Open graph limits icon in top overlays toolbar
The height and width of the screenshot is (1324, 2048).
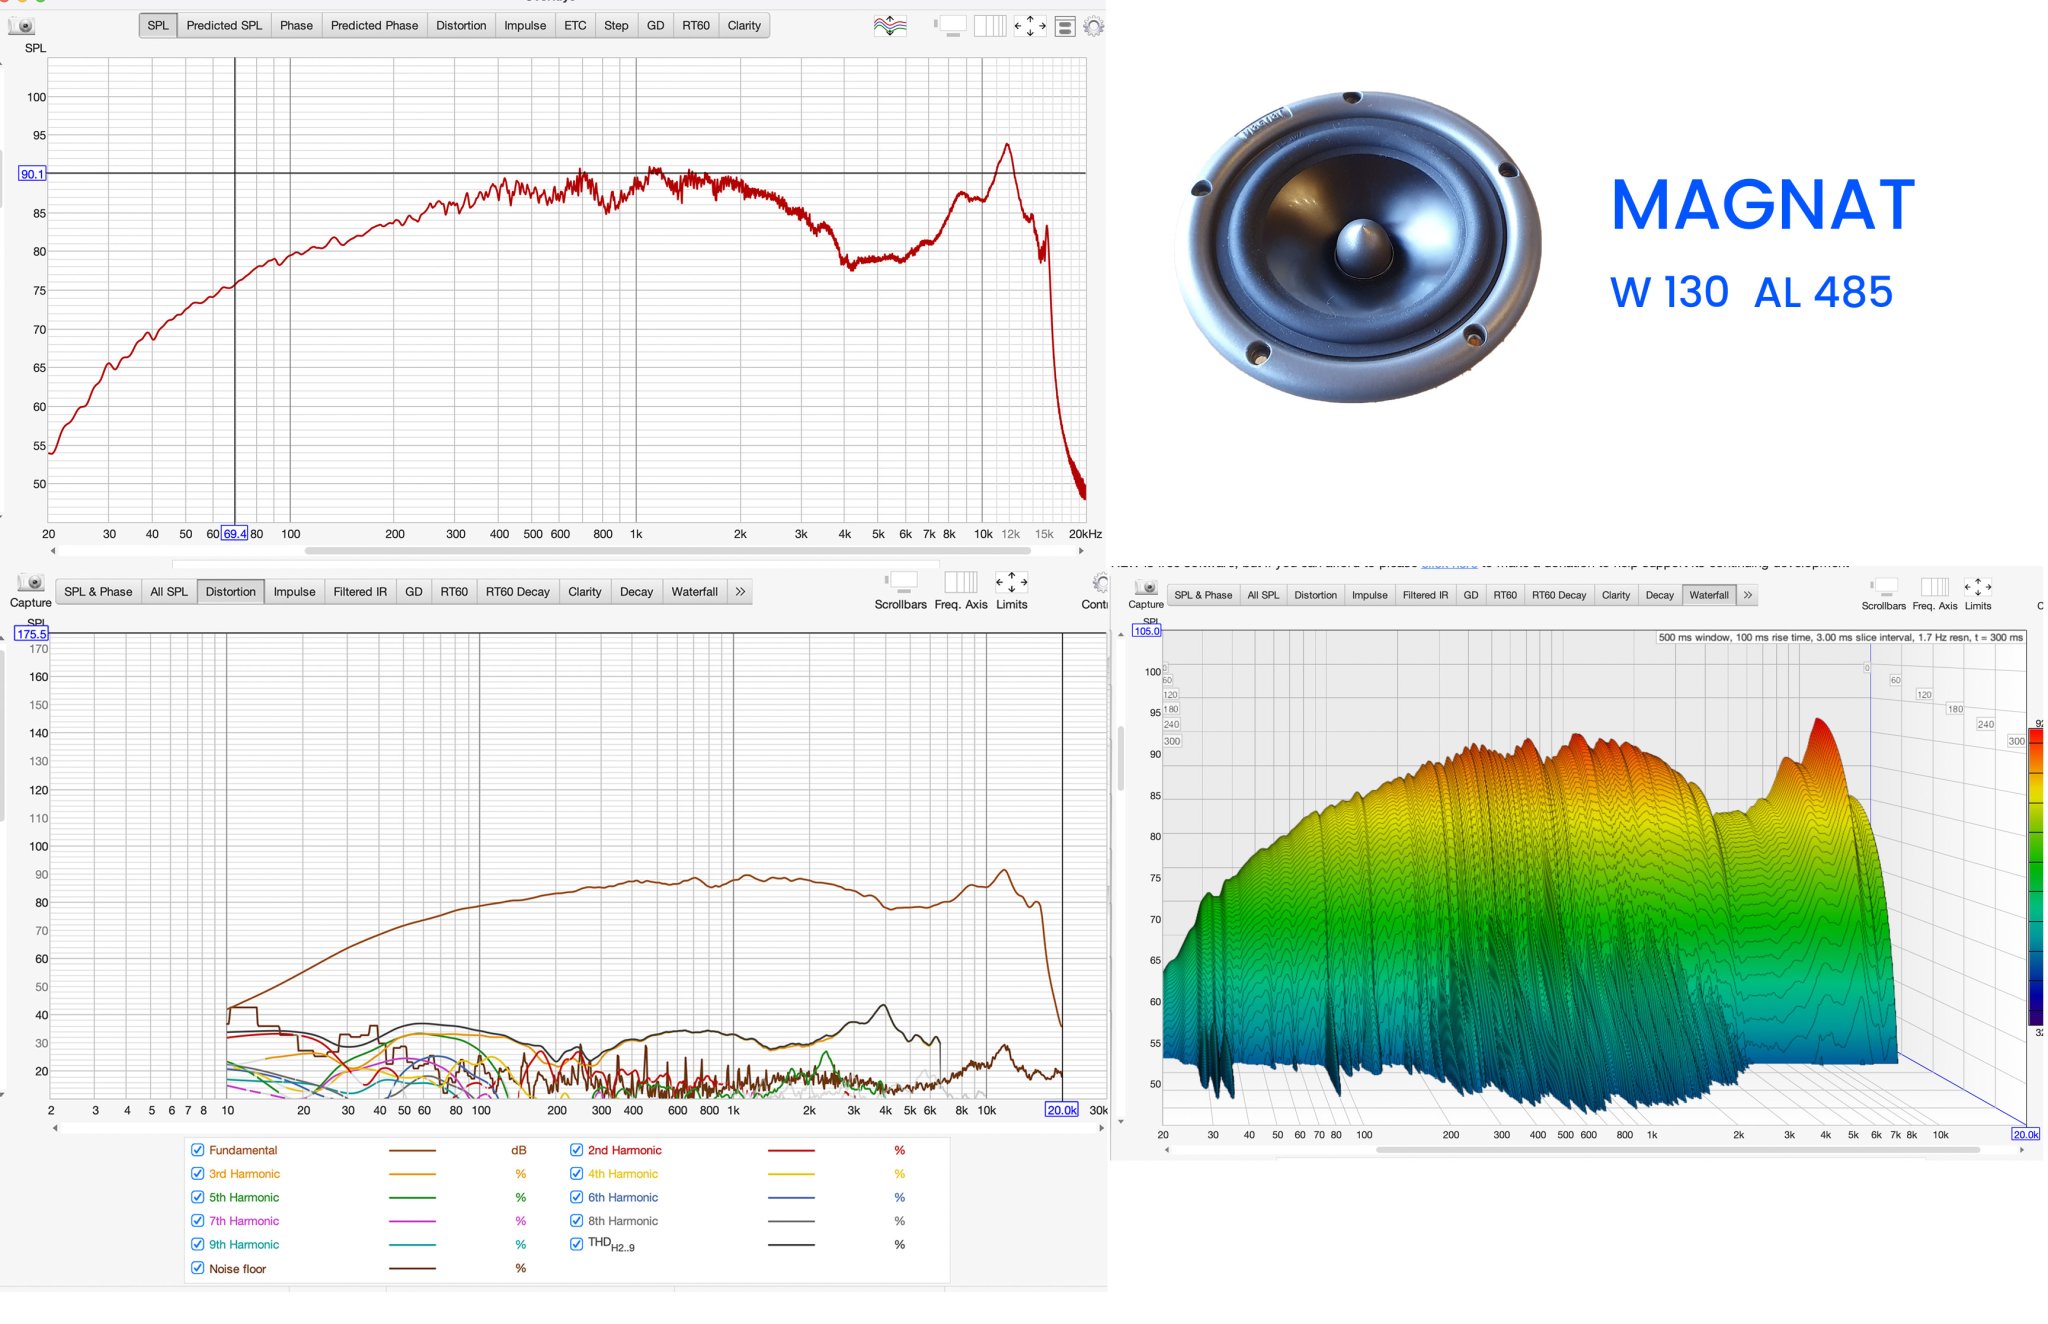click(1030, 26)
